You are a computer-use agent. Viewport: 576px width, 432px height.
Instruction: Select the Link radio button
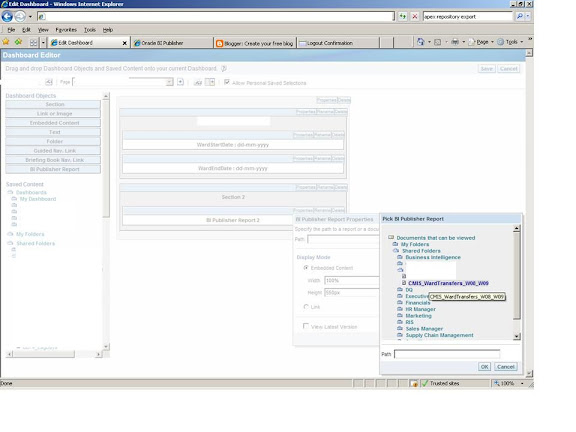(306, 307)
